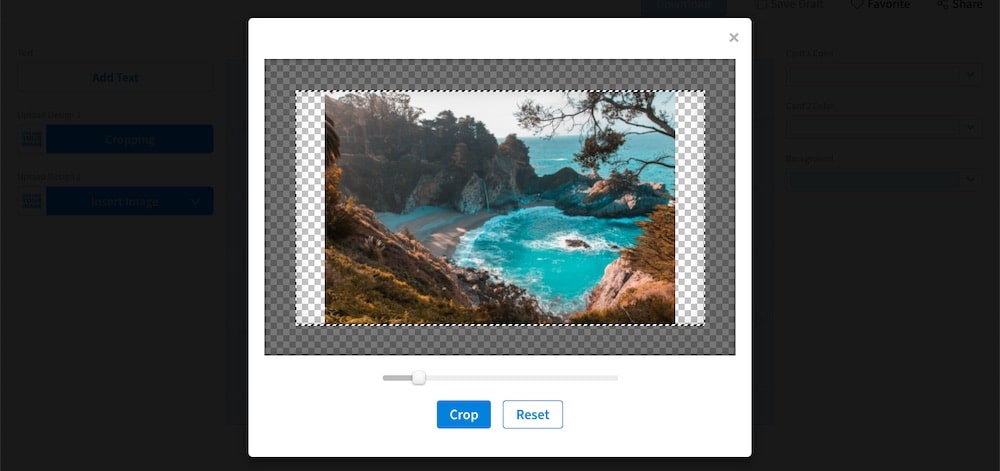Click the dimmed Cropping button behind the dialog
Image resolution: width=1000 pixels, height=471 pixels.
129,140
